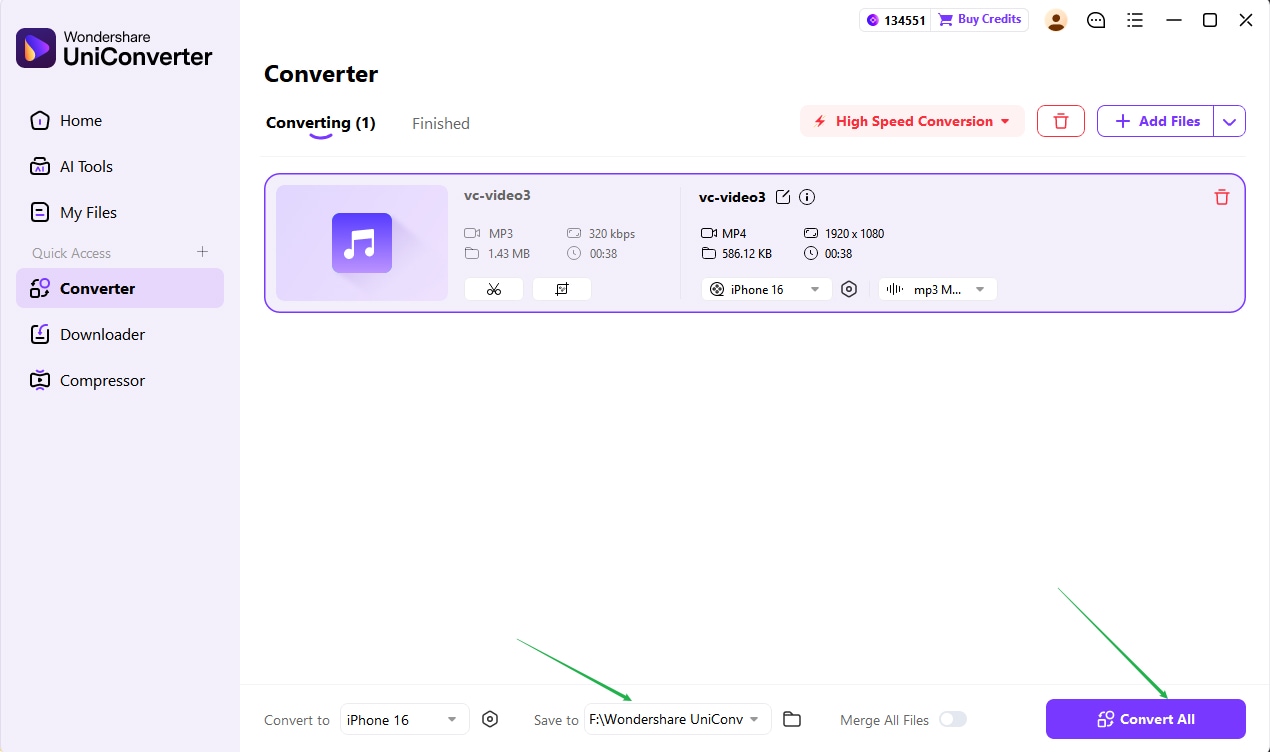Open the Save to path dropdown
The image size is (1270, 752).
(x=678, y=719)
